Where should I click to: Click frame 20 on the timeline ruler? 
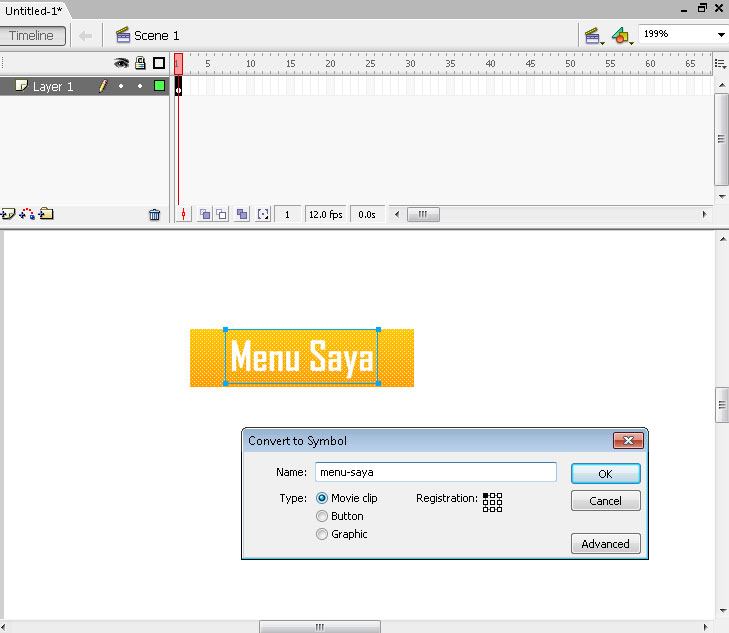(x=330, y=64)
